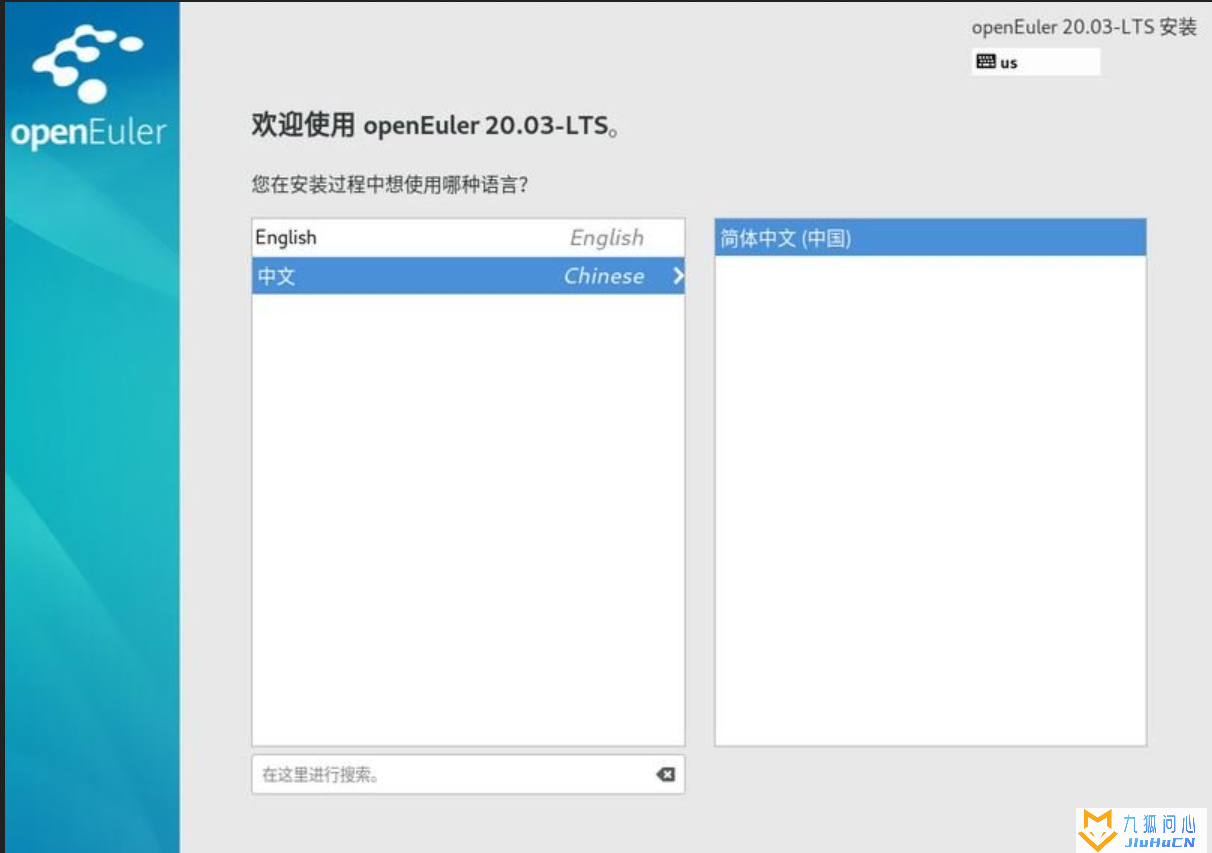This screenshot has width=1212, height=853.
Task: Choose 简体中文 (中国) locale
Action: [930, 238]
